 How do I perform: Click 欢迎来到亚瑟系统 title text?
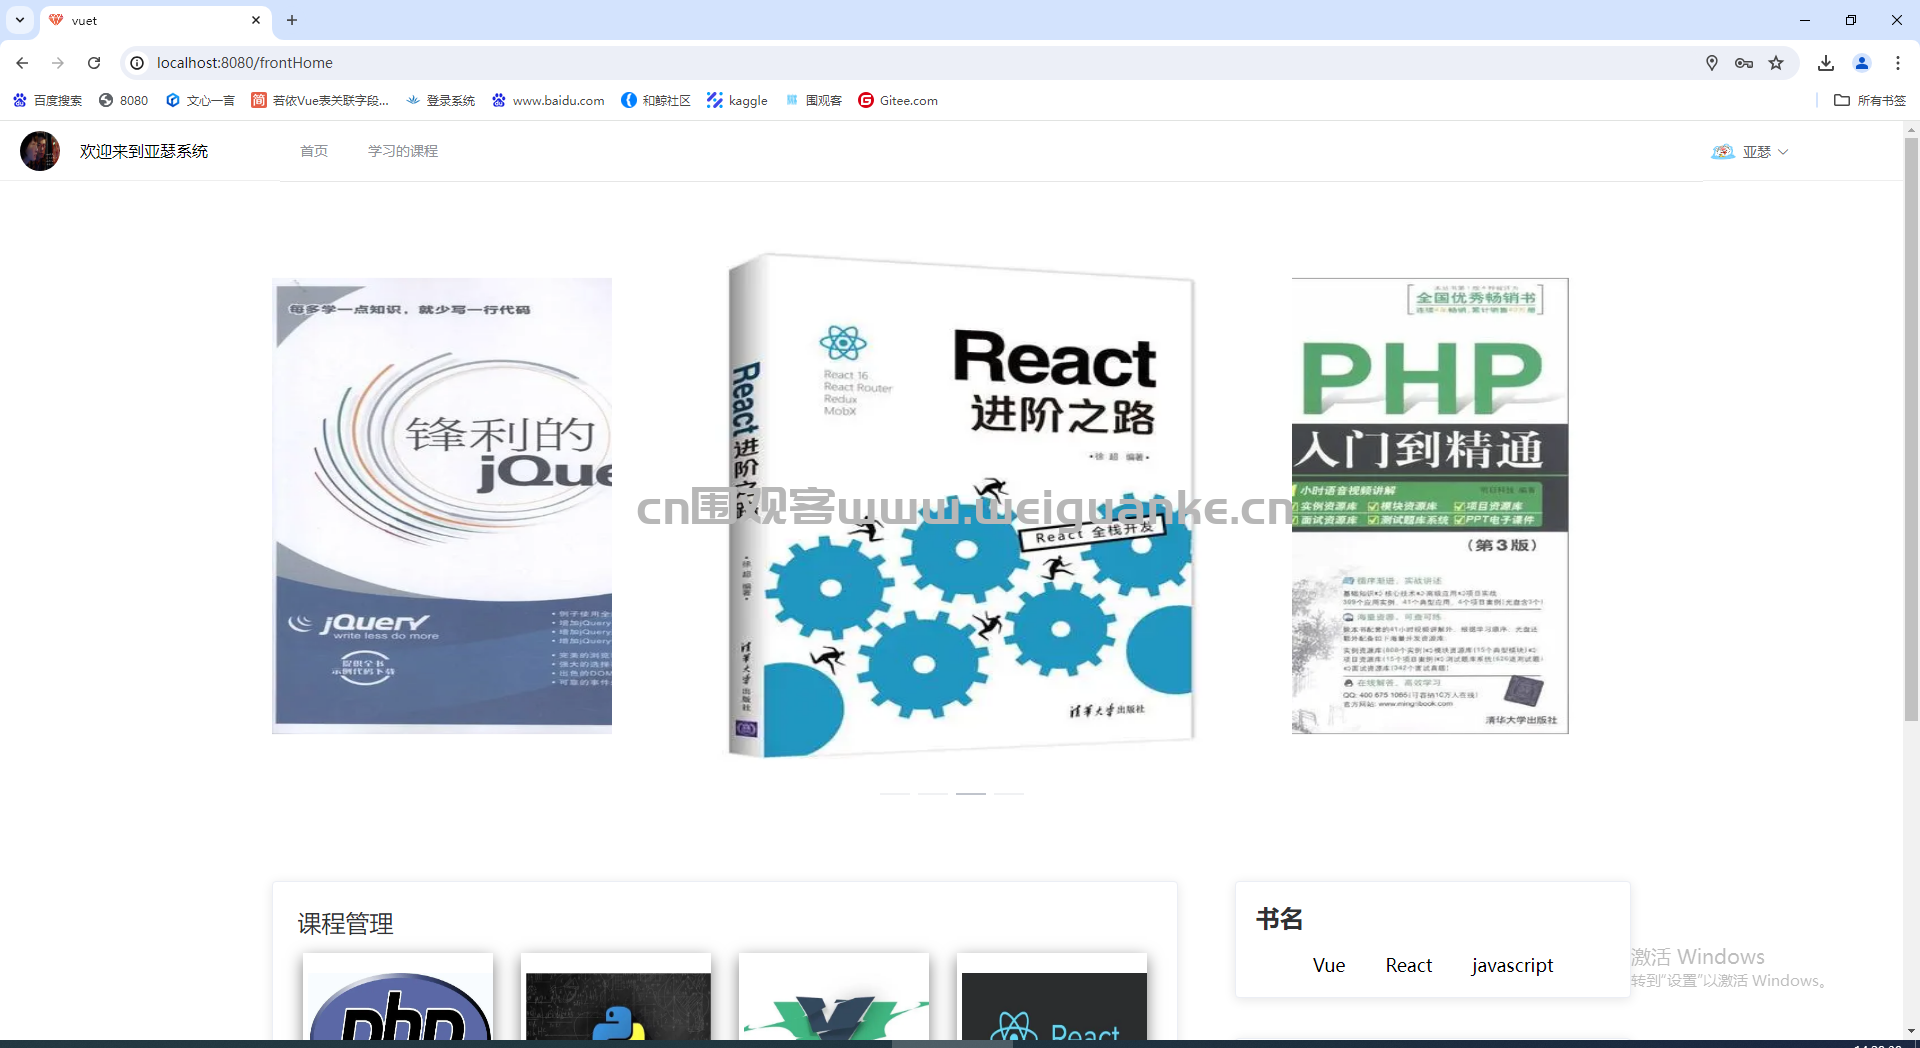point(144,151)
